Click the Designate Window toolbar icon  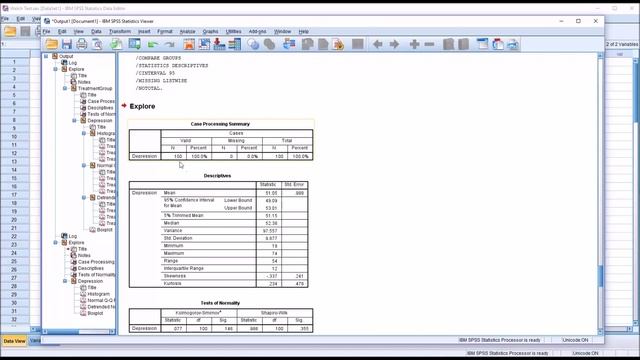point(289,44)
